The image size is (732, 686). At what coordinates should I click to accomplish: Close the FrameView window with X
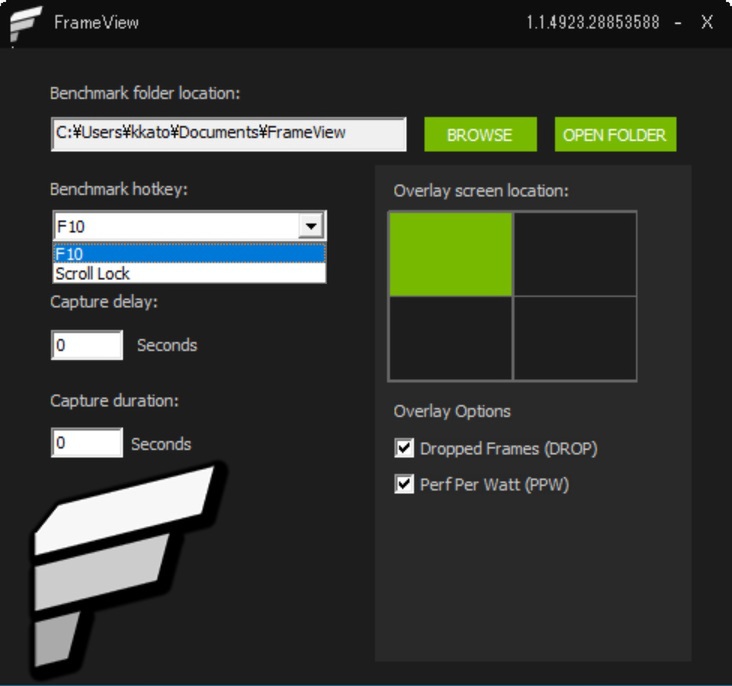tap(707, 22)
